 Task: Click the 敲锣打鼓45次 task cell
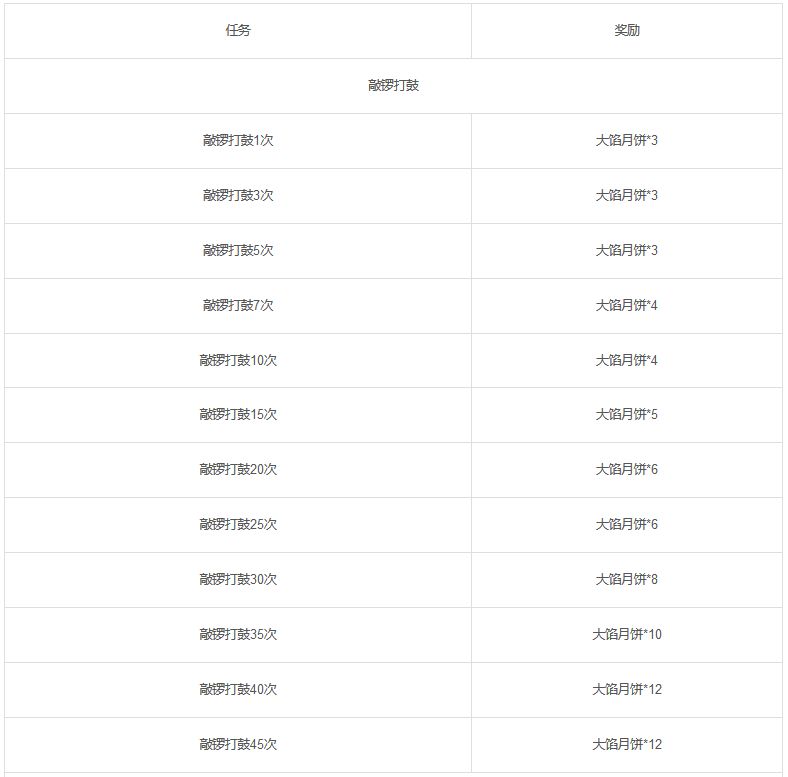coord(238,744)
